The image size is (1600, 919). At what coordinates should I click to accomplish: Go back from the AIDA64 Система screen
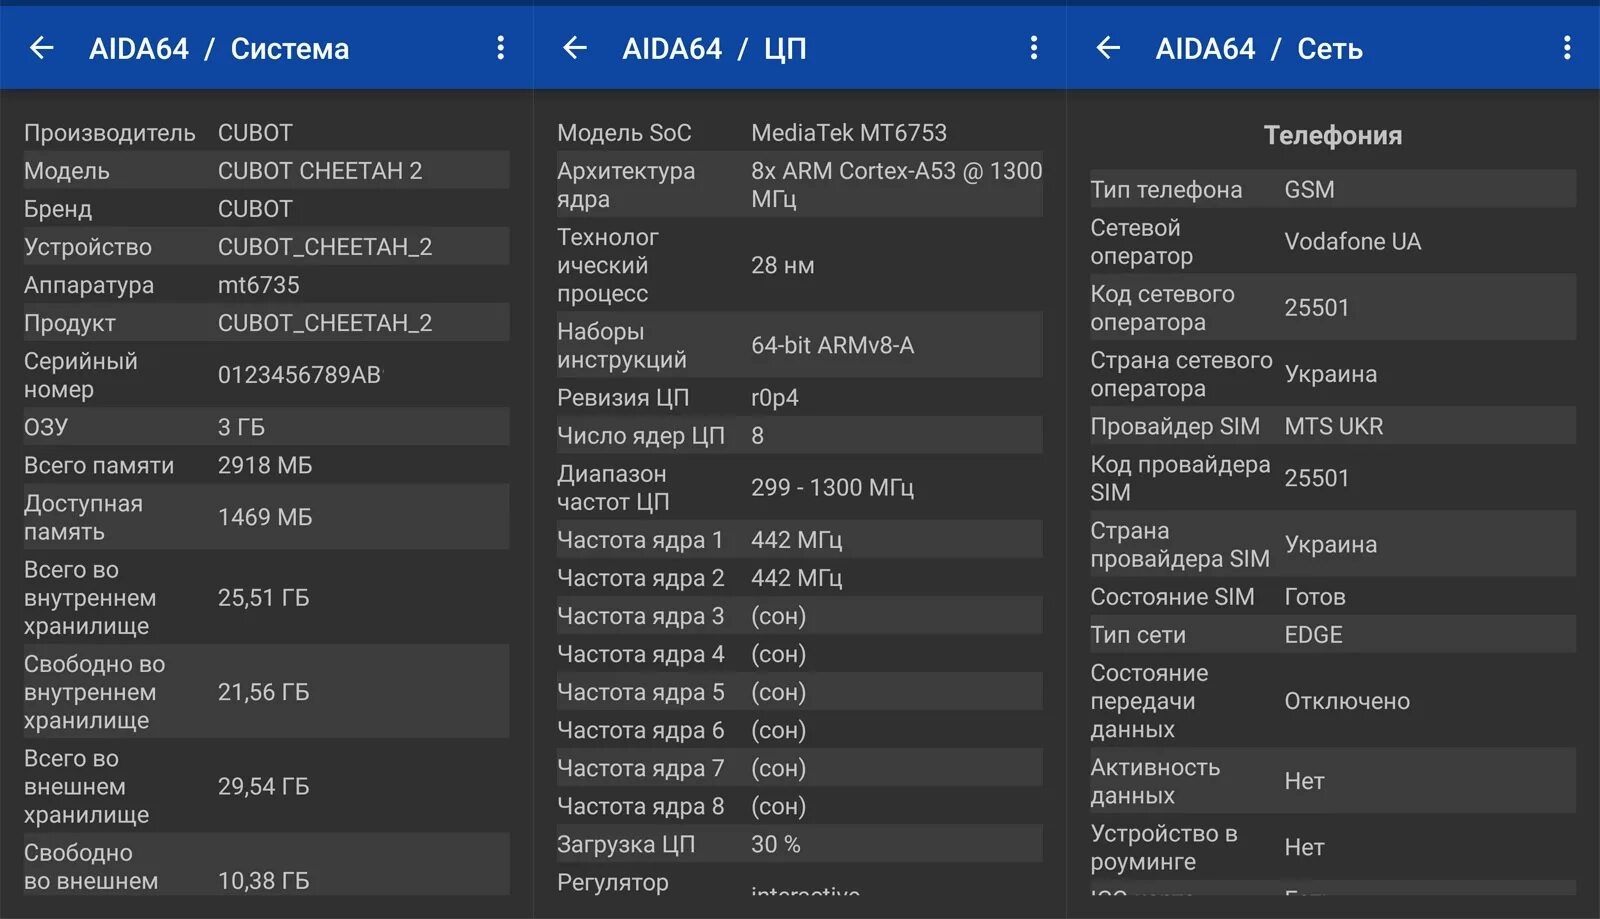click(x=42, y=48)
